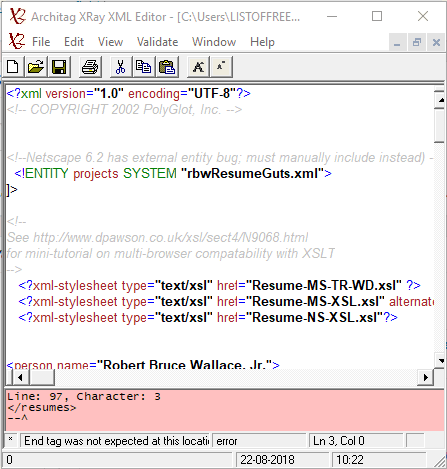Open a file with the folder icon
447x469 pixels.
click(x=36, y=67)
